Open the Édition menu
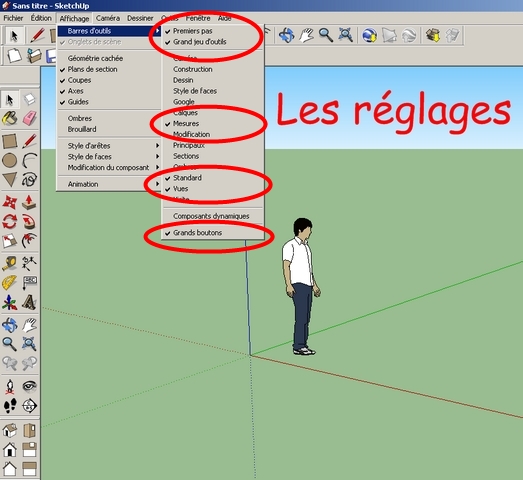Image resolution: width=523 pixels, height=480 pixels. [41, 18]
